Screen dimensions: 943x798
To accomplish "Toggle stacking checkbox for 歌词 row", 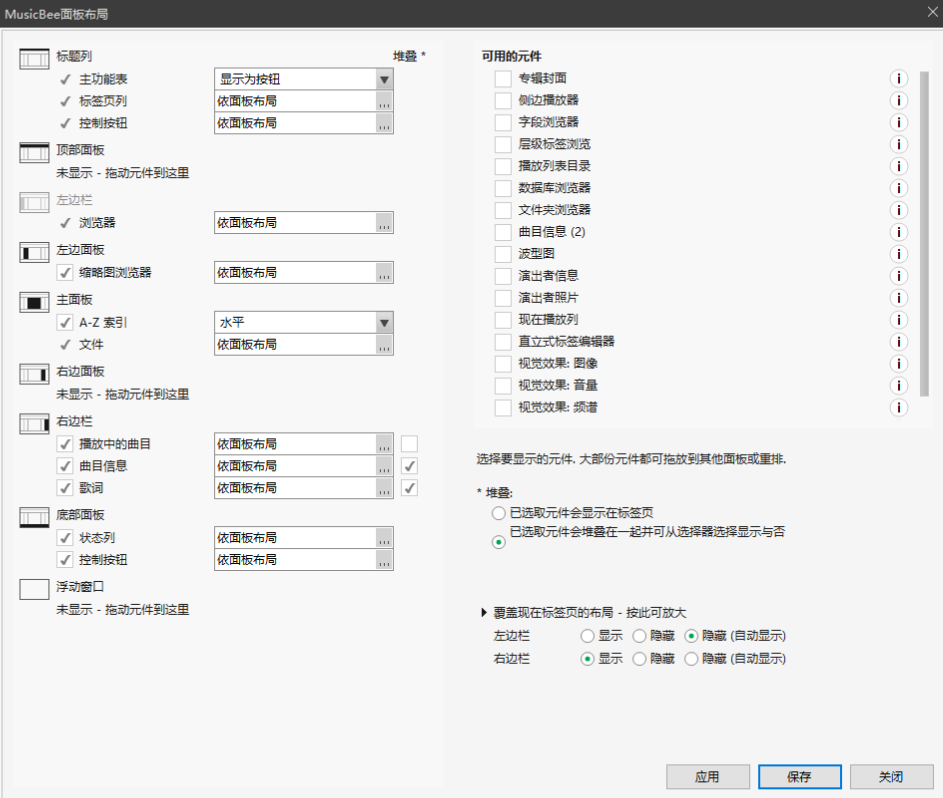I will pos(409,488).
